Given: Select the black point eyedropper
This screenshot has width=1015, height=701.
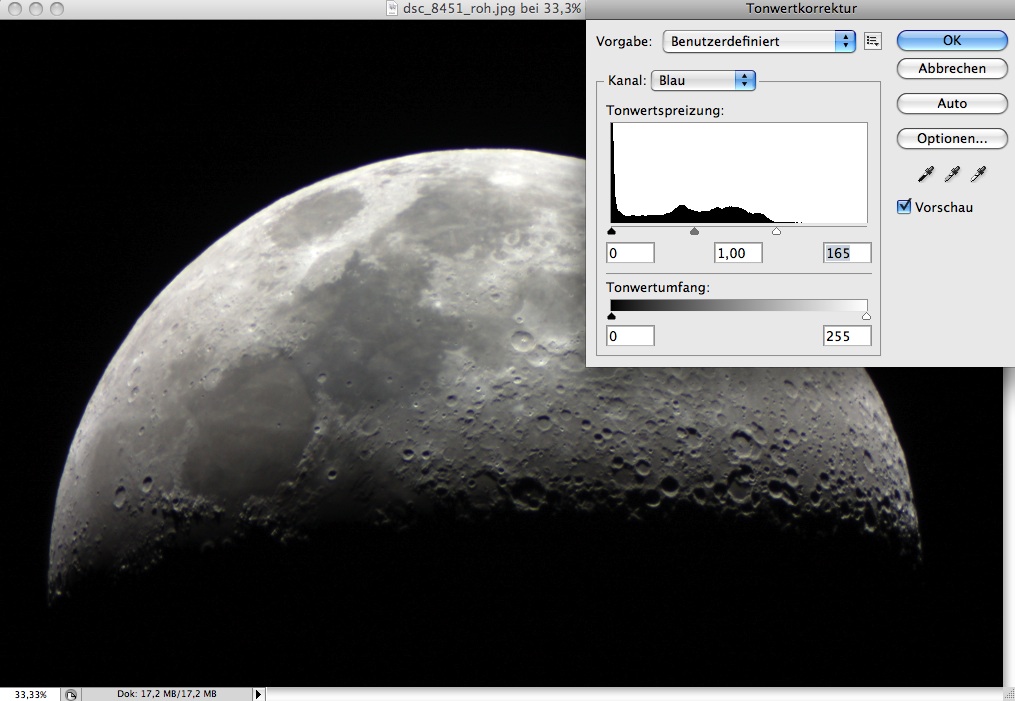Looking at the screenshot, I should (x=926, y=173).
